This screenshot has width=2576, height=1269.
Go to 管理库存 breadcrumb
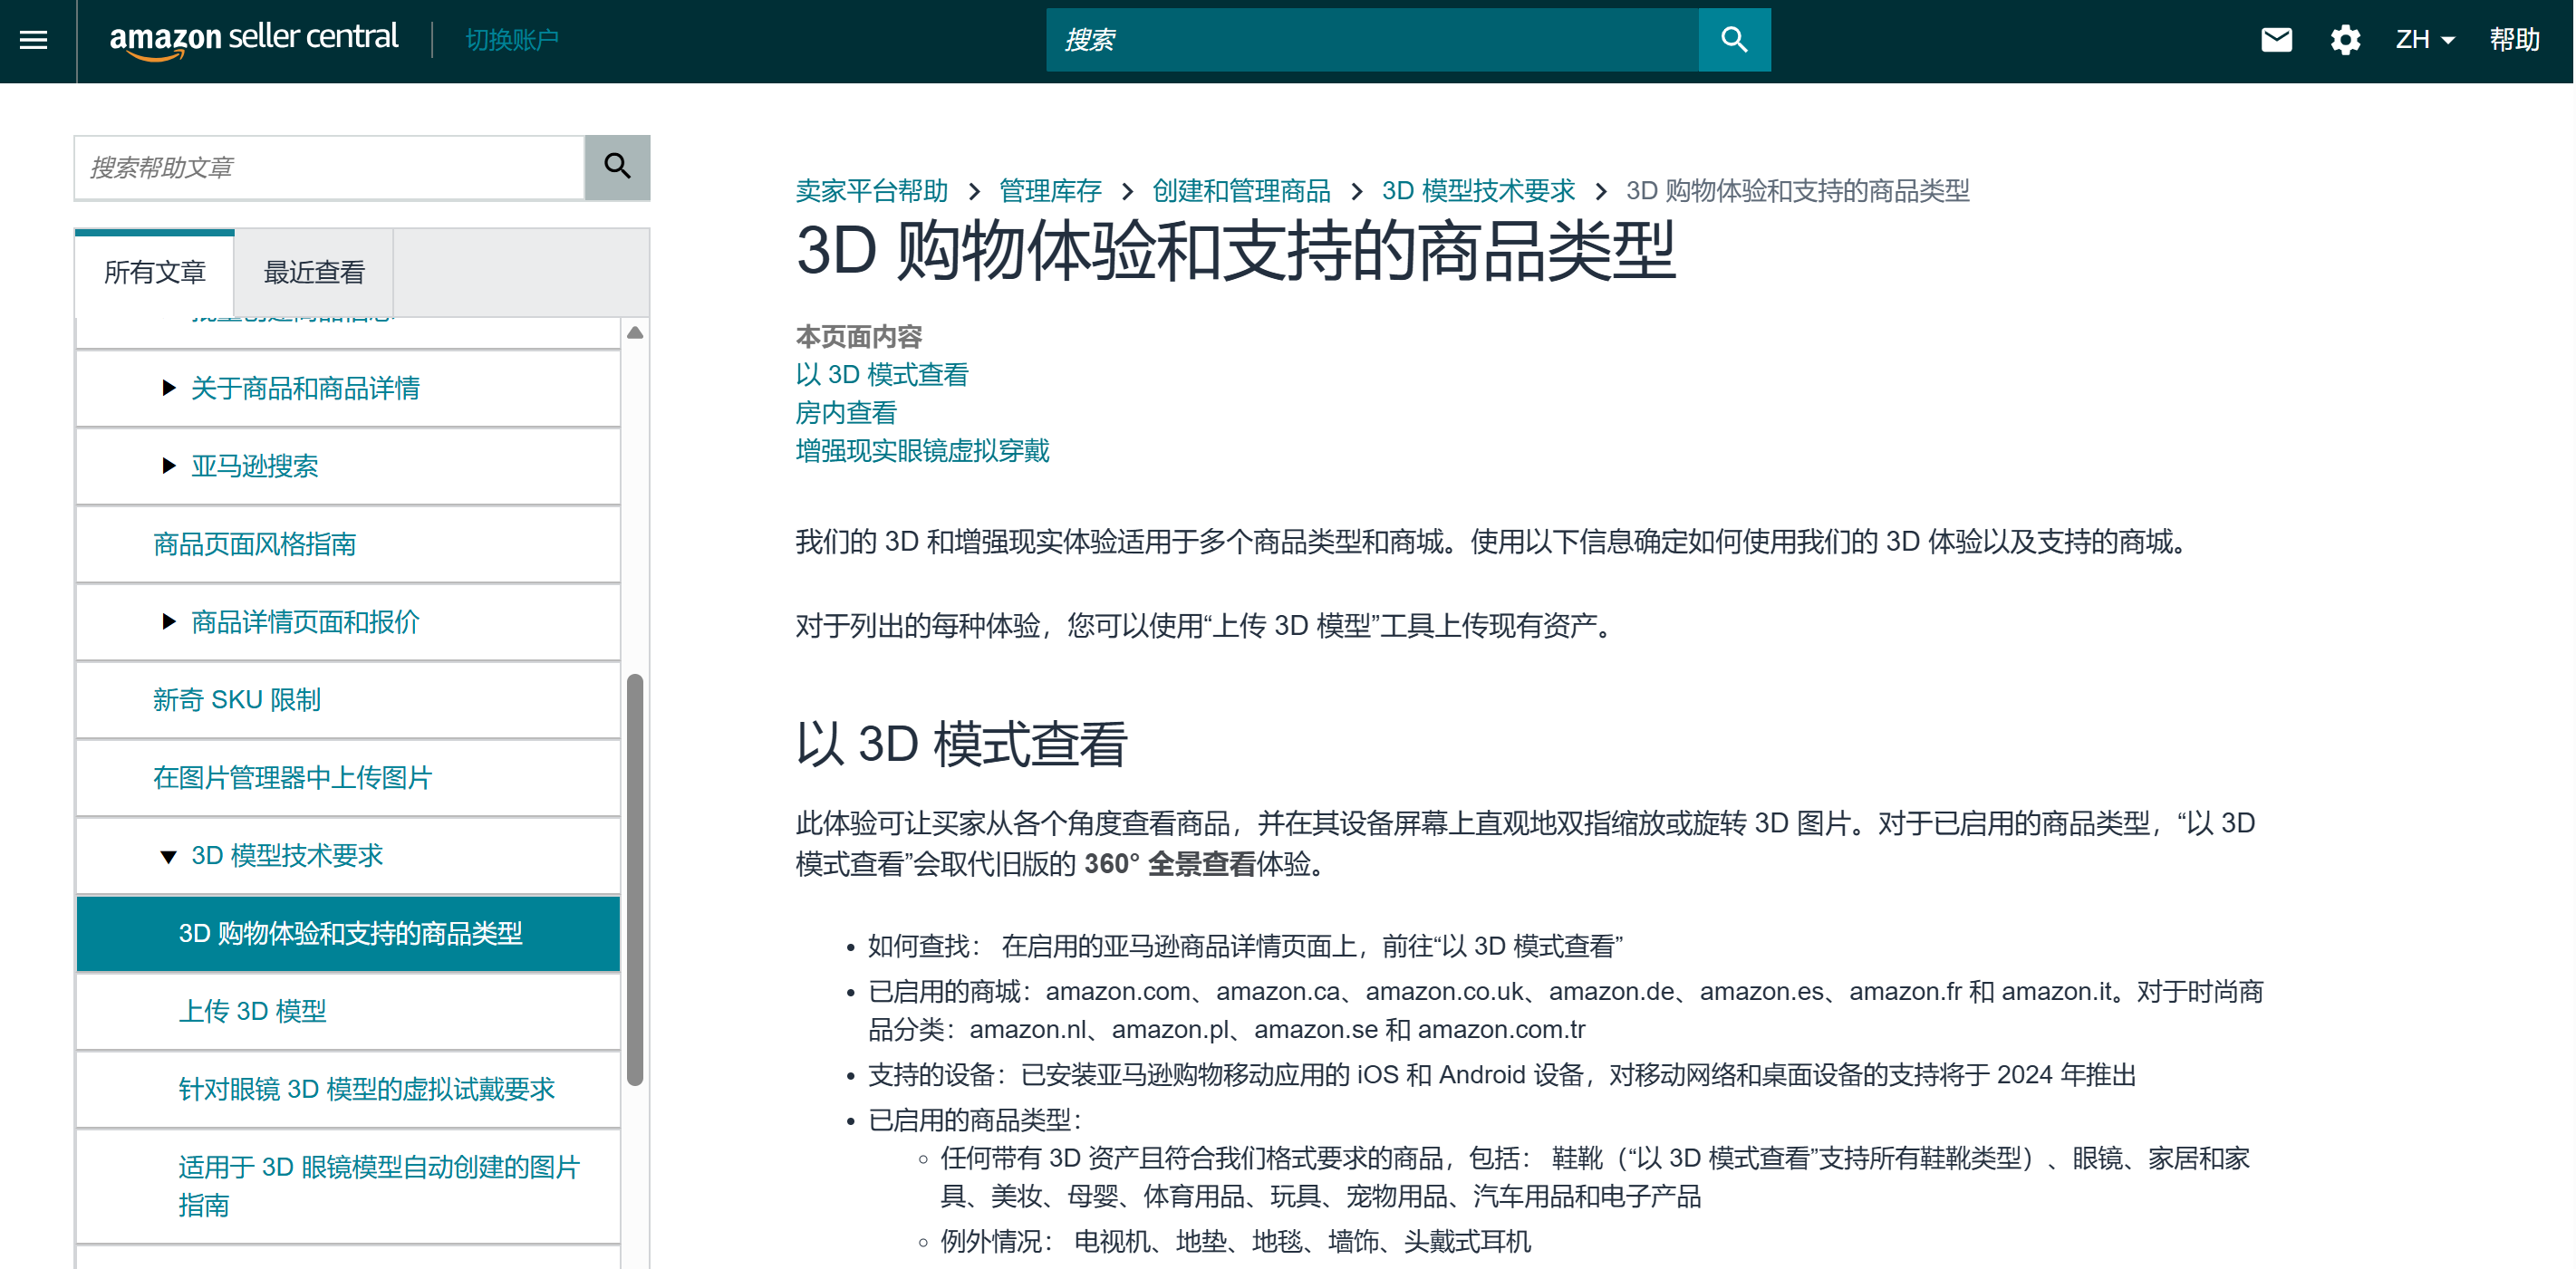point(1050,191)
